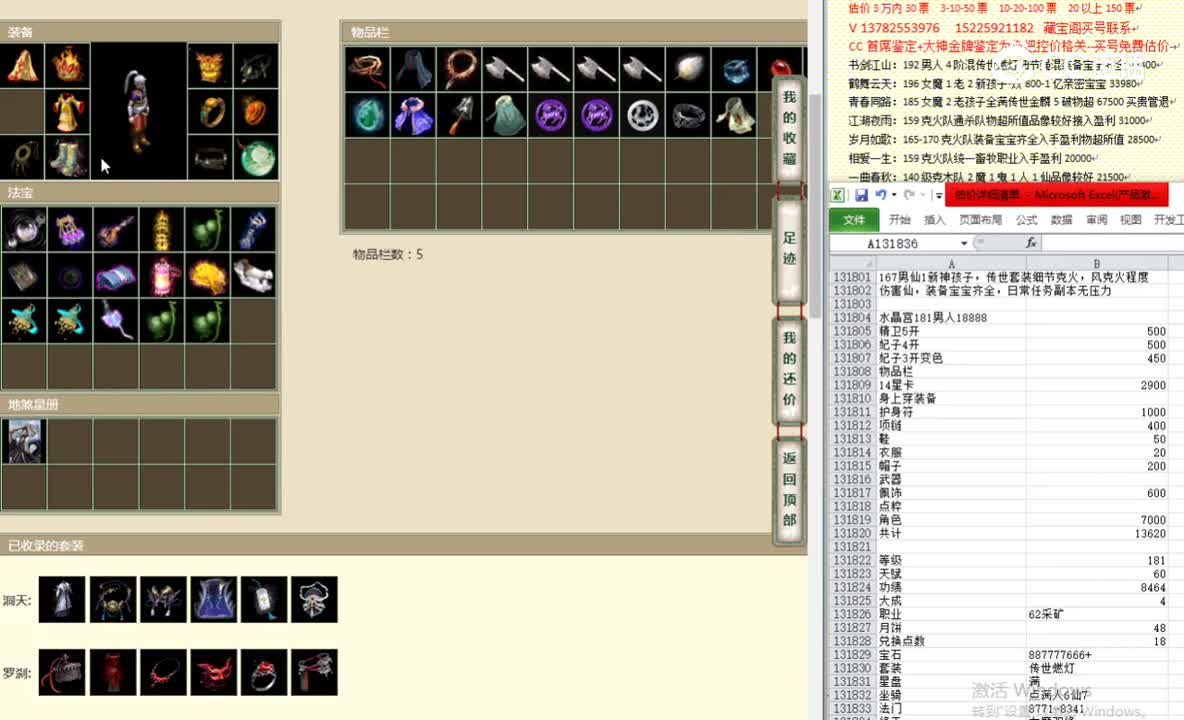1184x720 pixels.
Task: Open the star book character portrait
Action: pos(23,441)
